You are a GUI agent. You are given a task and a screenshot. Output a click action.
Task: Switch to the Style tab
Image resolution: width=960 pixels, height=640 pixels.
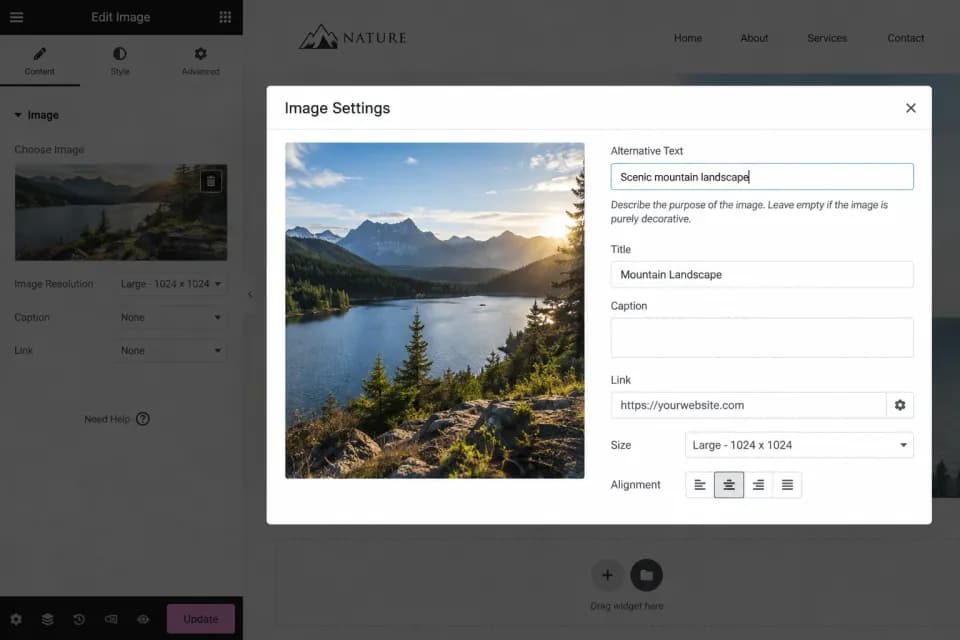120,61
